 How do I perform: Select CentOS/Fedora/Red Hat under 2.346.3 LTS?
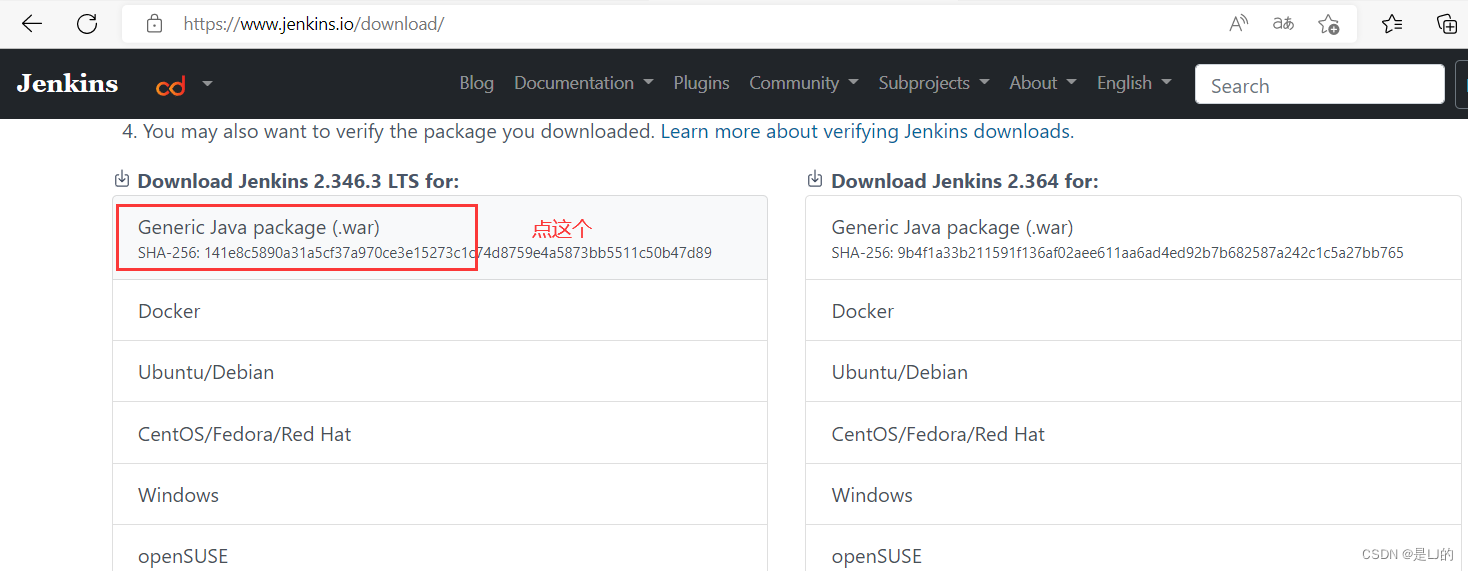tap(440, 434)
